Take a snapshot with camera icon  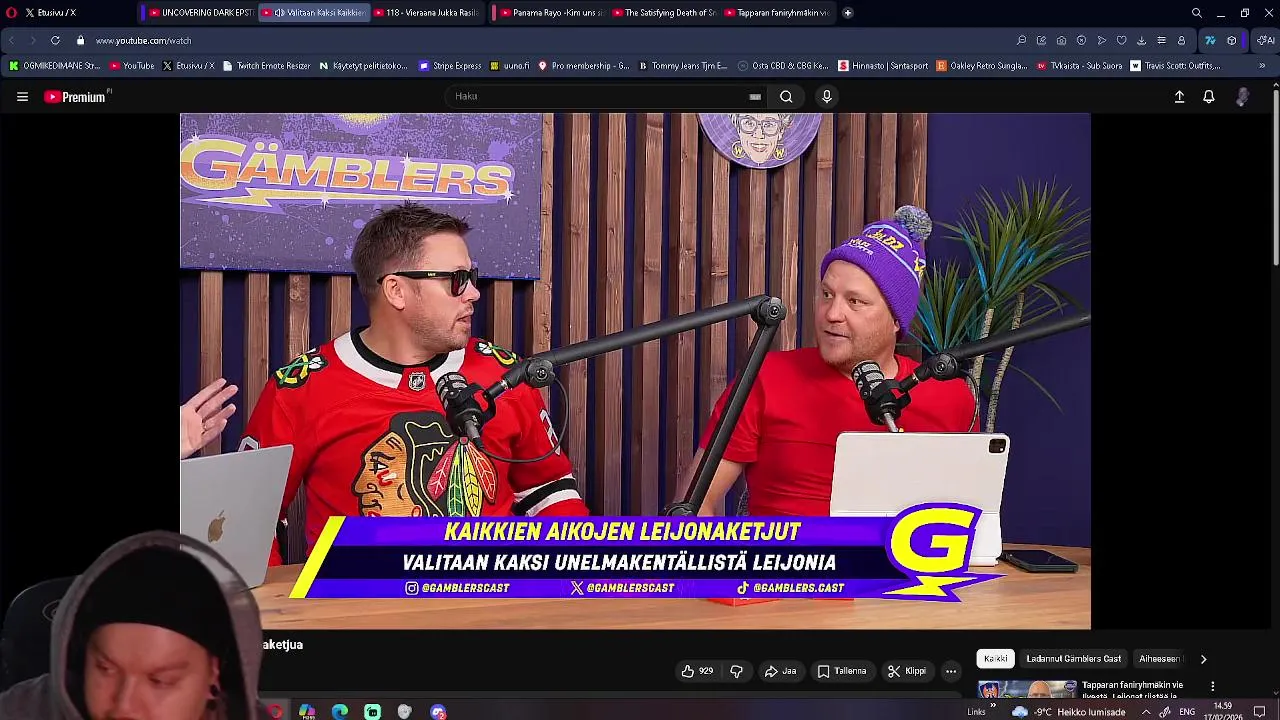[1061, 41]
